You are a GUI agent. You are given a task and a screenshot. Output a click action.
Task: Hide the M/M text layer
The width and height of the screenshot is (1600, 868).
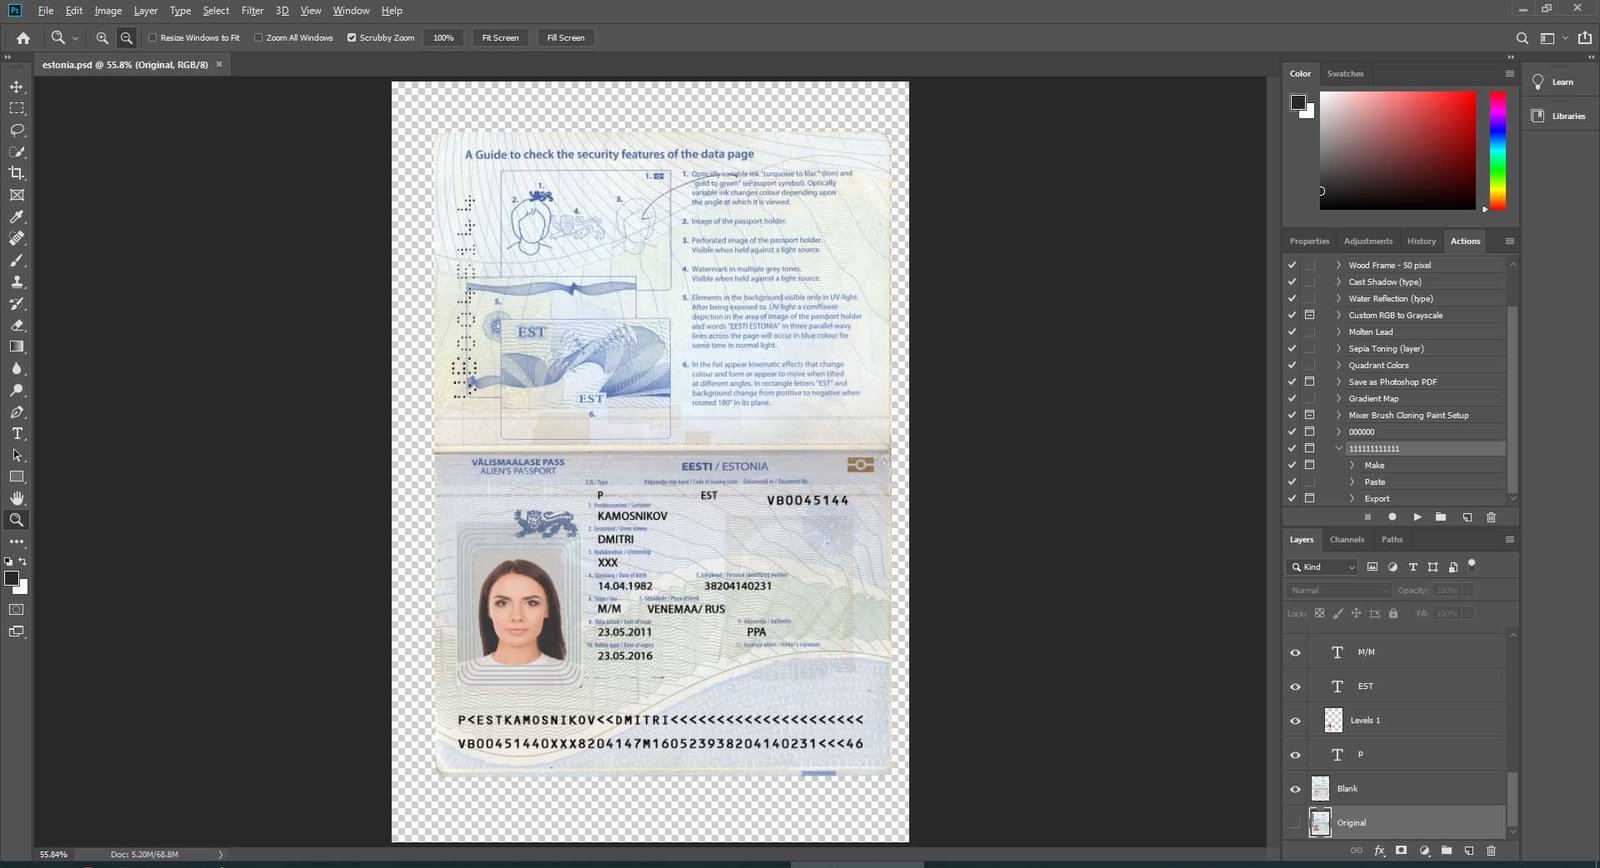[1295, 652]
